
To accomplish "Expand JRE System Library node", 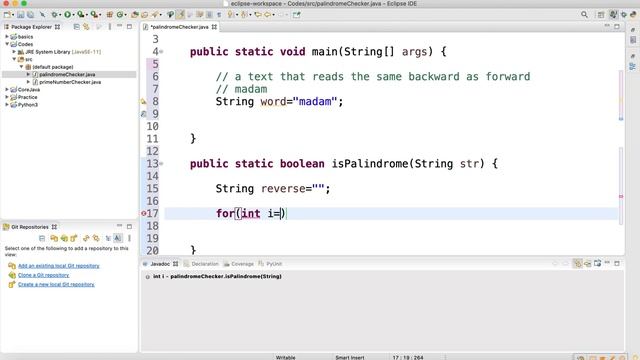I will click(x=14, y=52).
